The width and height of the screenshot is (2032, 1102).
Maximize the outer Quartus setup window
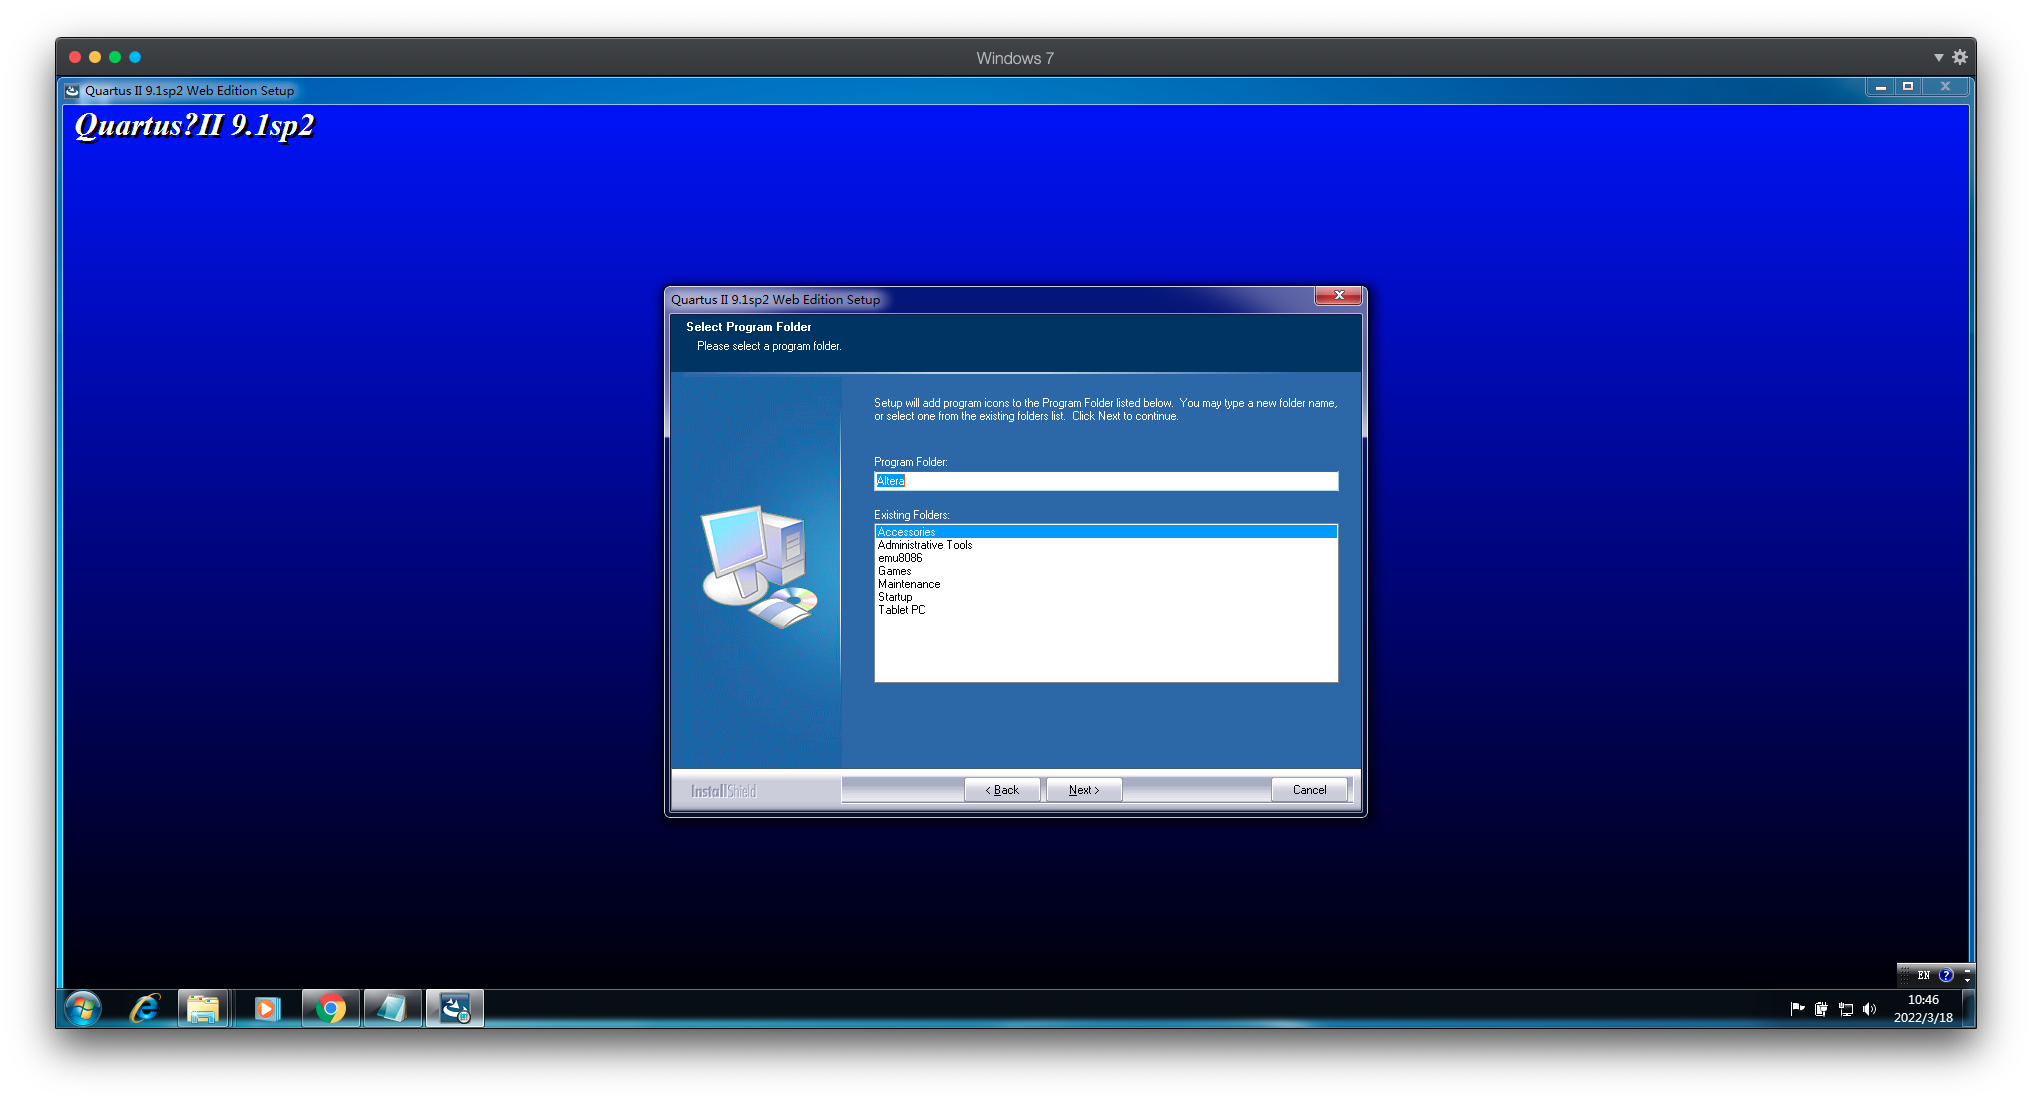(1908, 87)
